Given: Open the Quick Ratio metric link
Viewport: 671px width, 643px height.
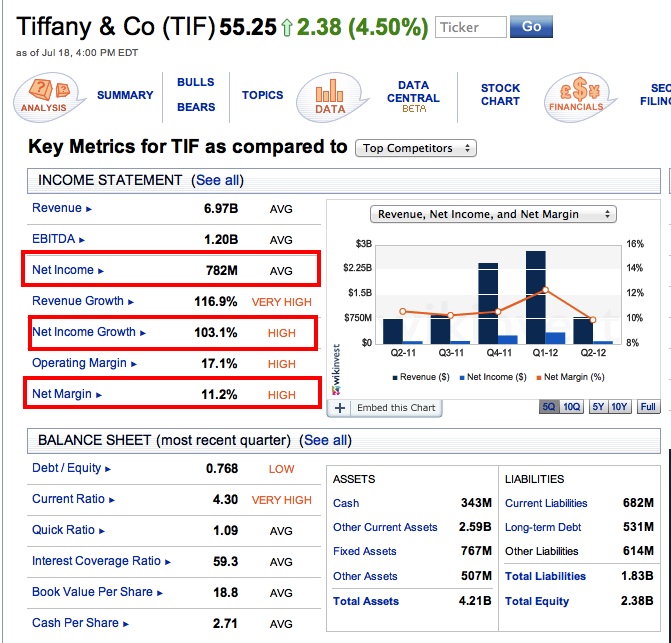Looking at the screenshot, I should (63, 530).
